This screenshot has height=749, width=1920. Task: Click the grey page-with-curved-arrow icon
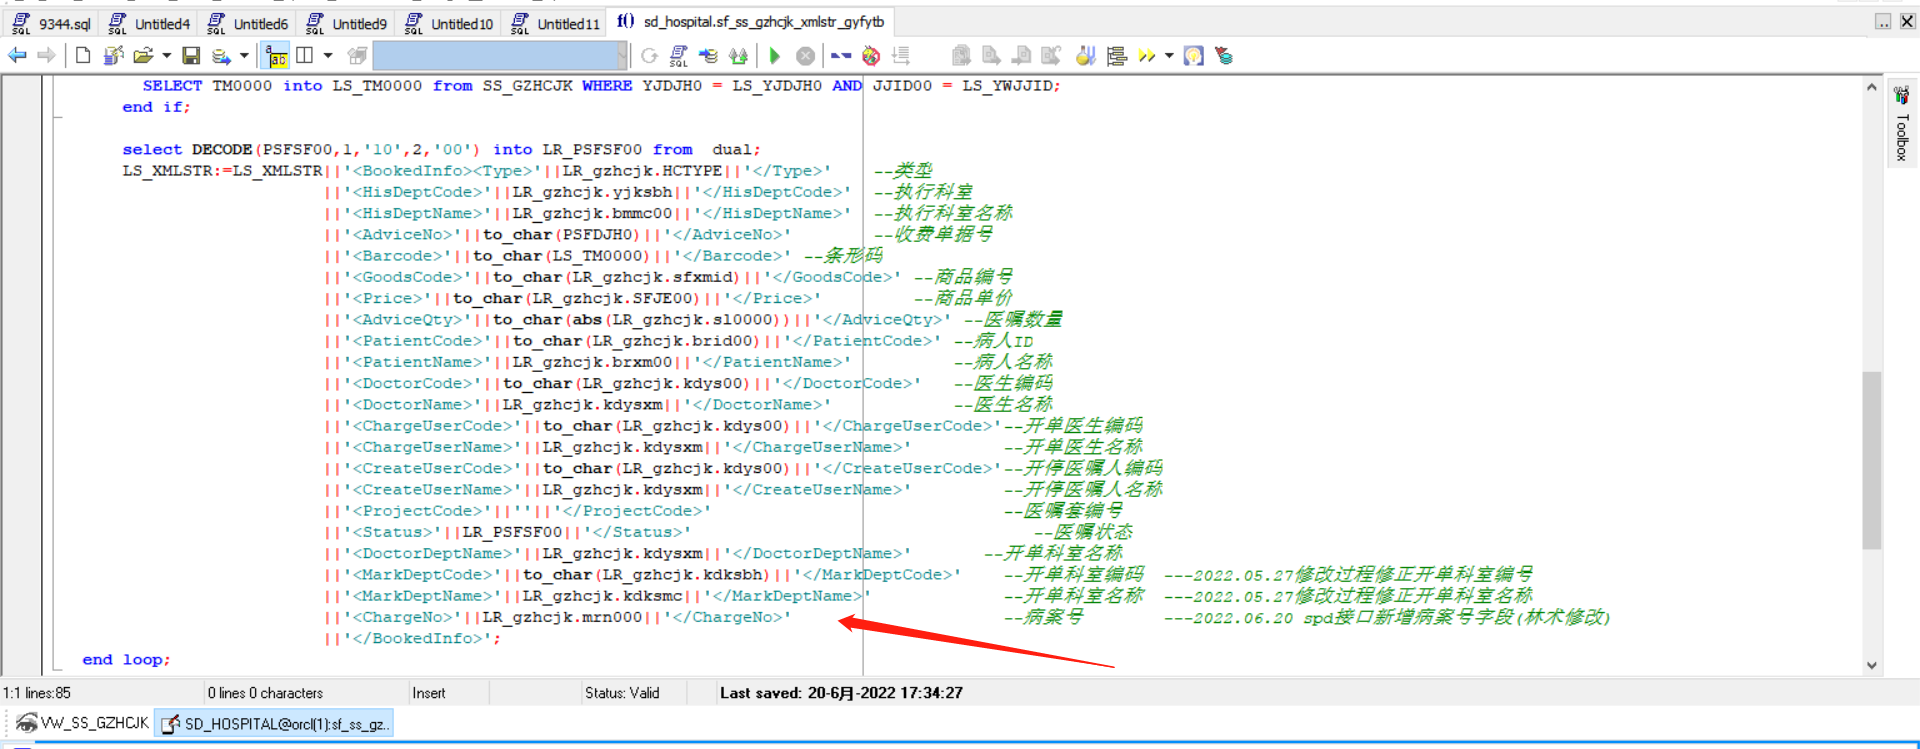click(x=1051, y=56)
